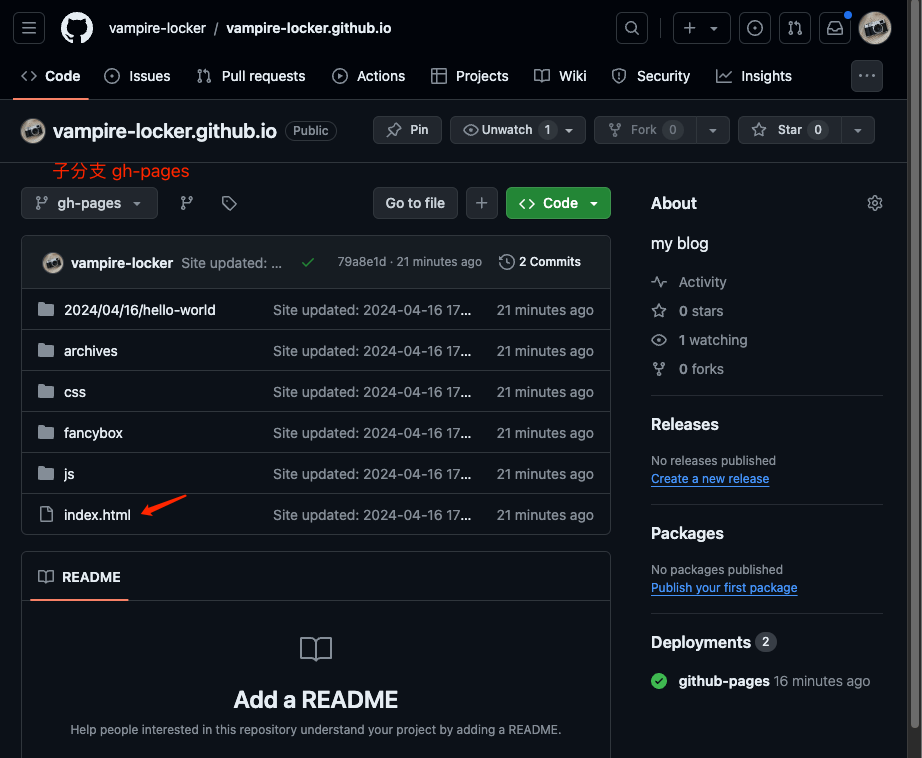
Task: Click the Packages heading
Action: (687, 533)
